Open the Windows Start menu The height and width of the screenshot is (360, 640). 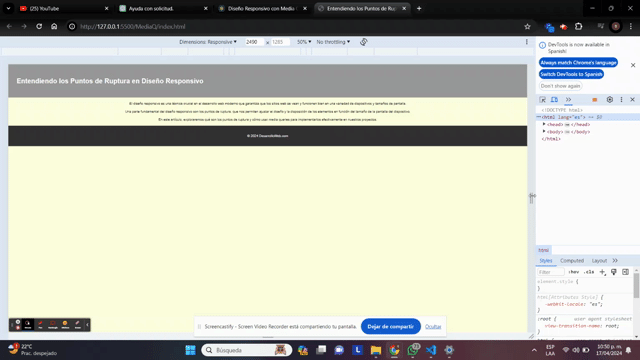(x=190, y=350)
